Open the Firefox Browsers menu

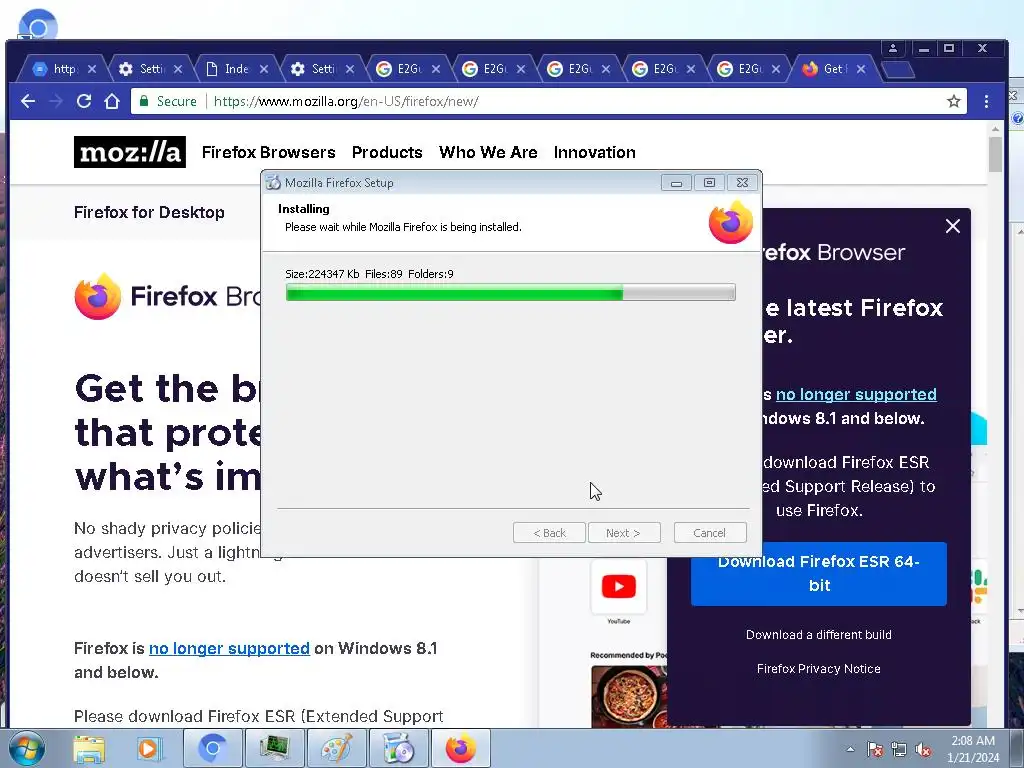pyautogui.click(x=268, y=152)
